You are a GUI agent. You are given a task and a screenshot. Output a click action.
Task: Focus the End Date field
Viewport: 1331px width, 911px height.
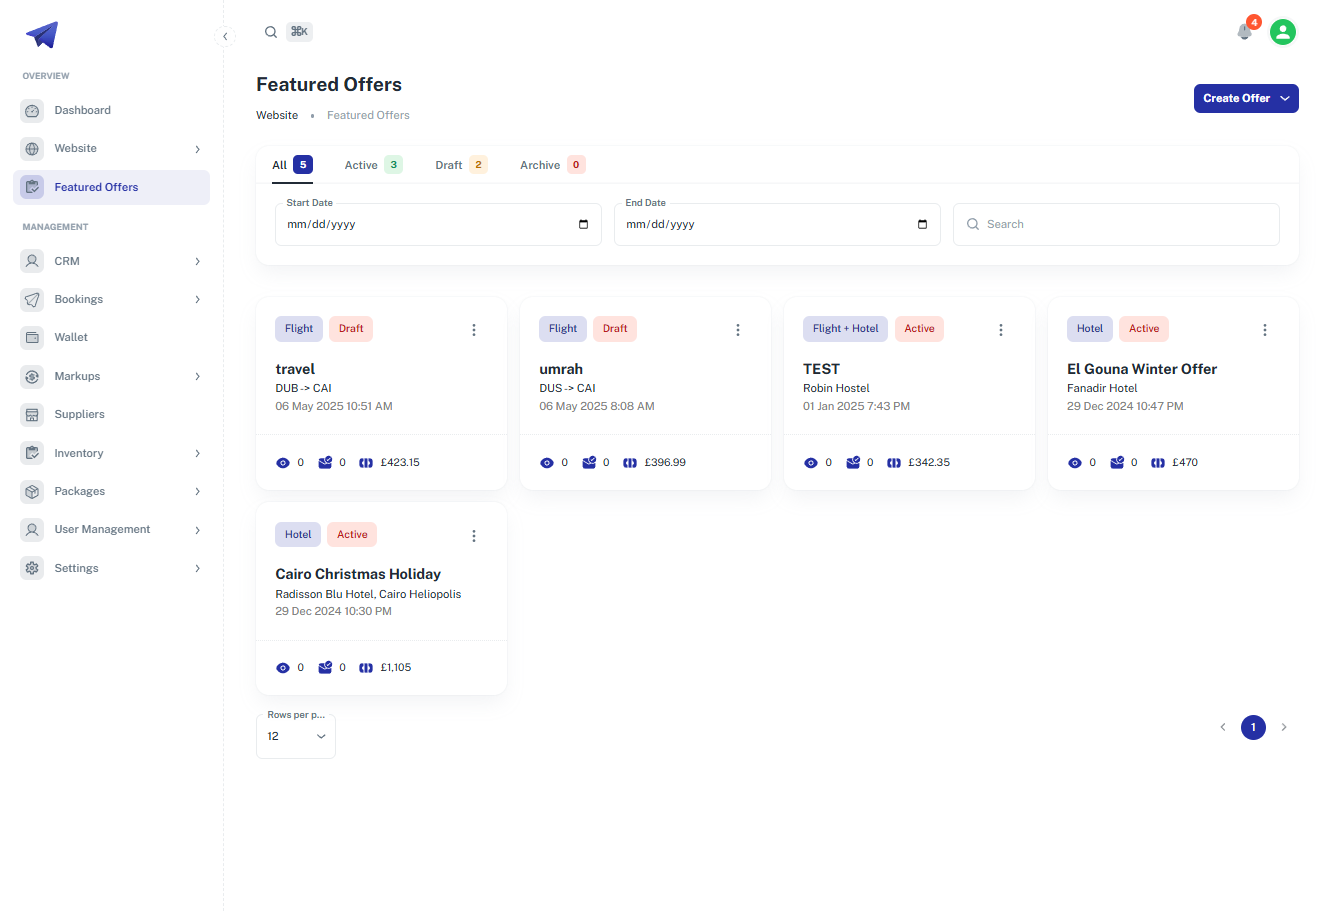777,224
